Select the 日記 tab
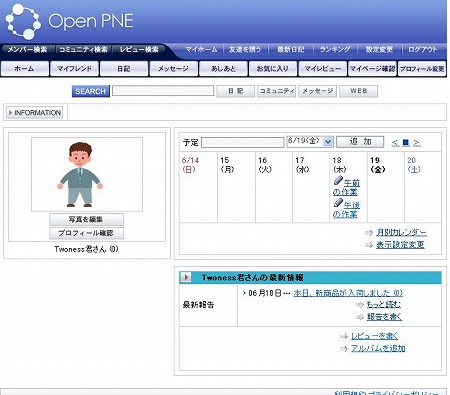 124,69
